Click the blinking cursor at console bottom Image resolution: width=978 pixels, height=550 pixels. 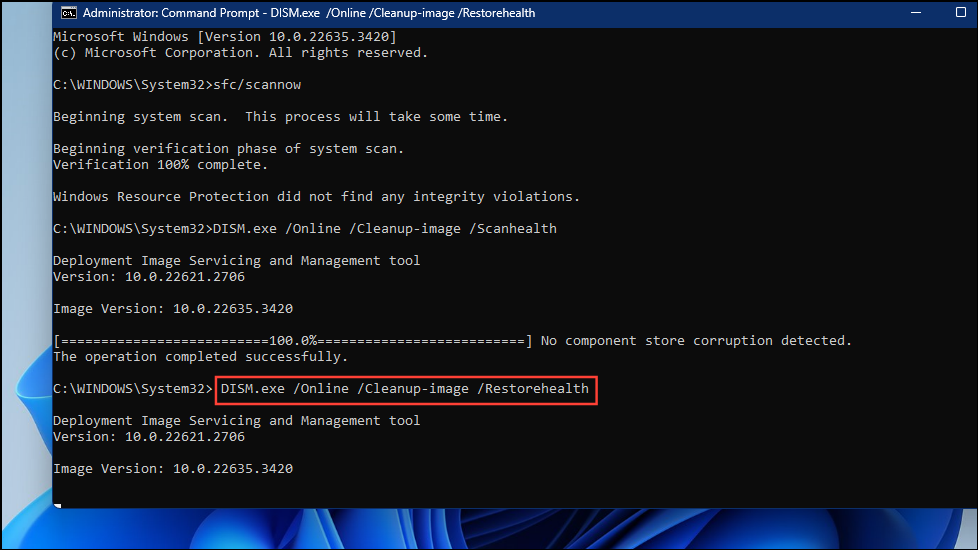[57, 506]
